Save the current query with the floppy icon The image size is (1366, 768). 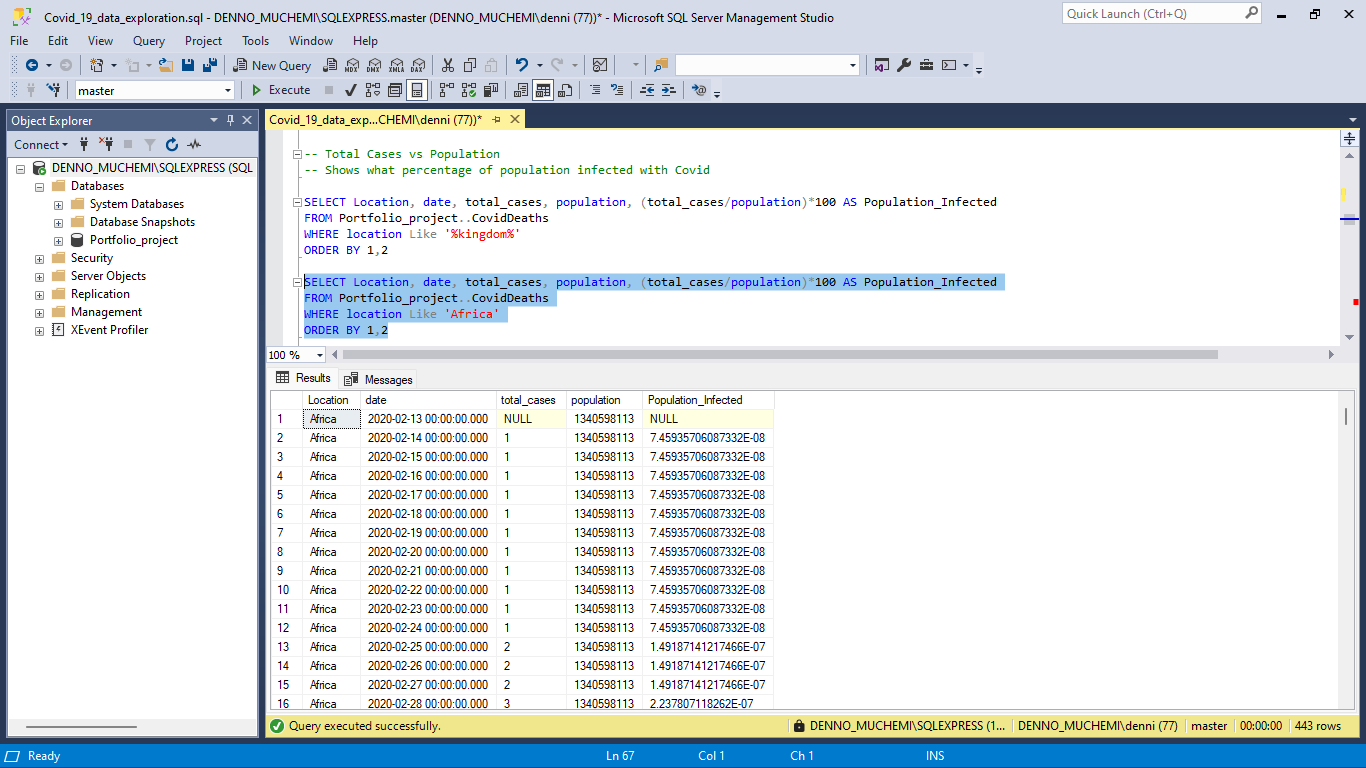pyautogui.click(x=188, y=65)
